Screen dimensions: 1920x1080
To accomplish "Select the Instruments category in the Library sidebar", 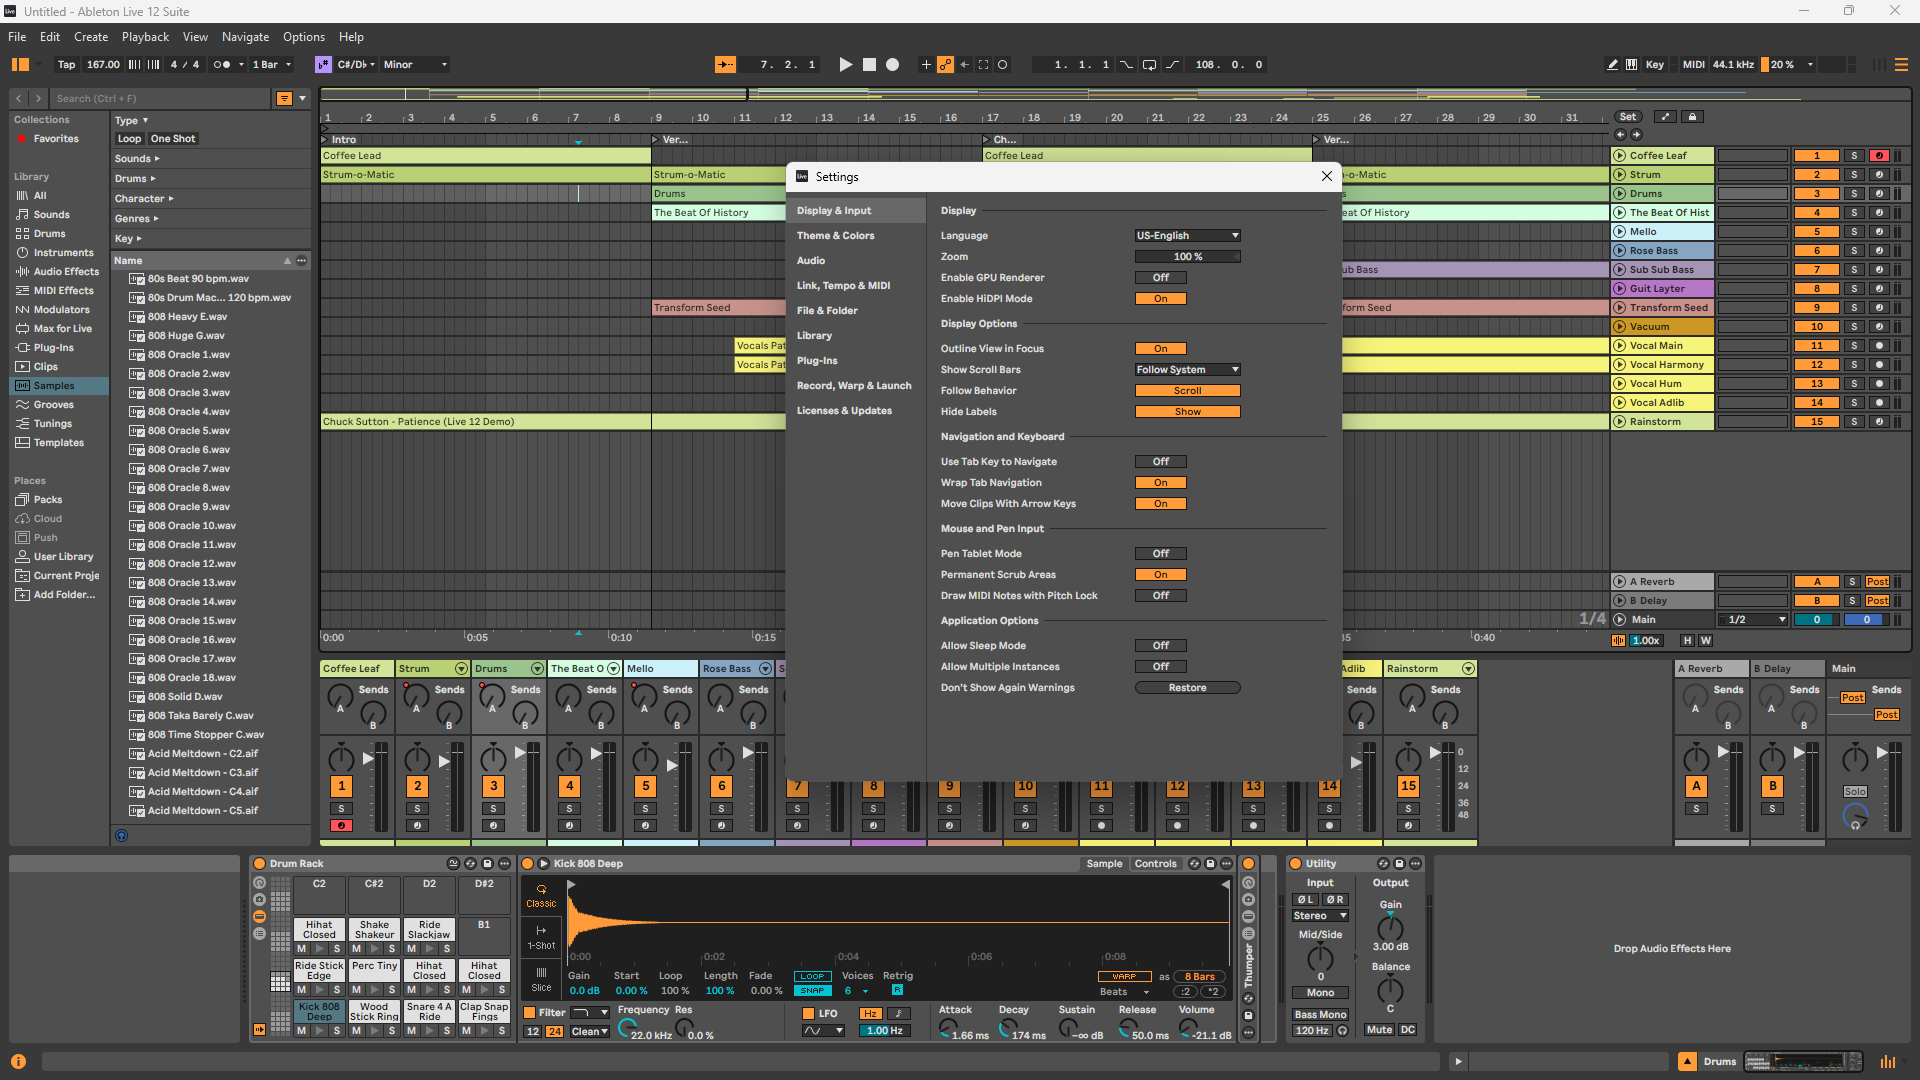I will click(x=62, y=252).
